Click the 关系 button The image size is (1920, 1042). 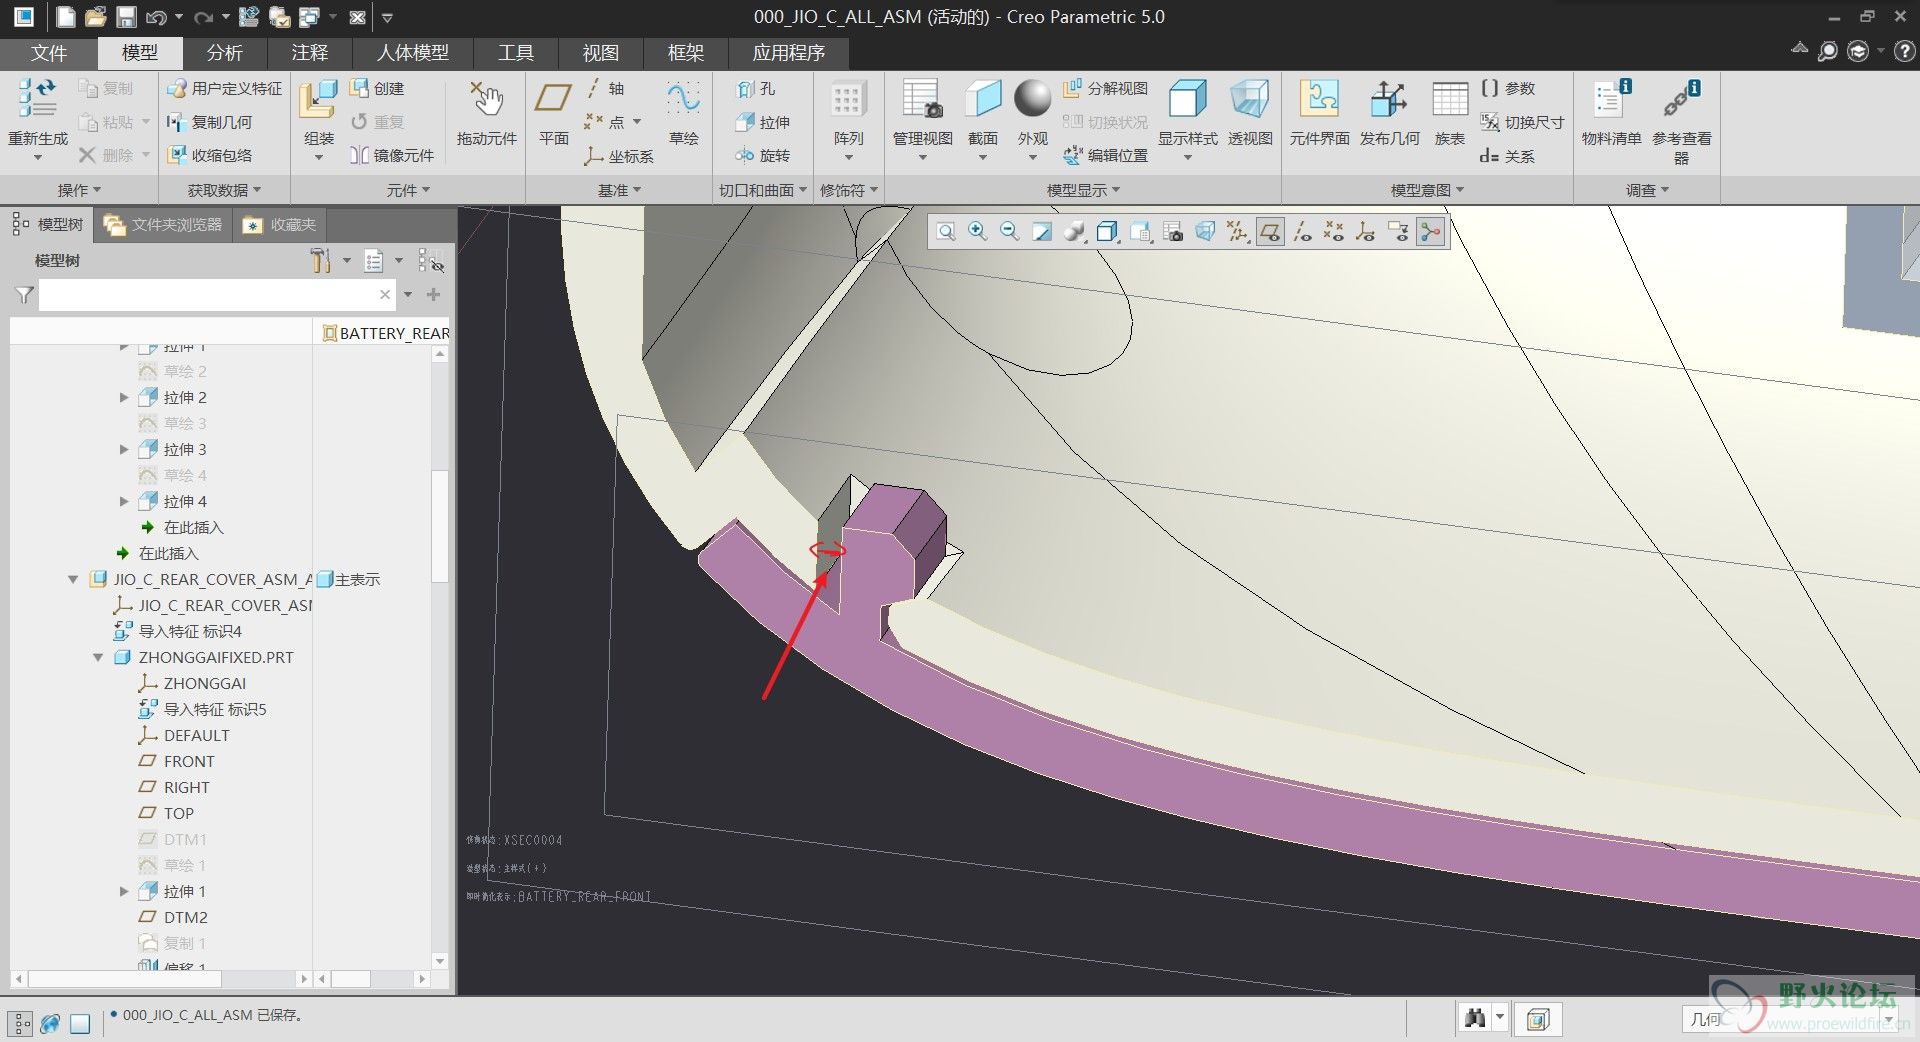1506,156
